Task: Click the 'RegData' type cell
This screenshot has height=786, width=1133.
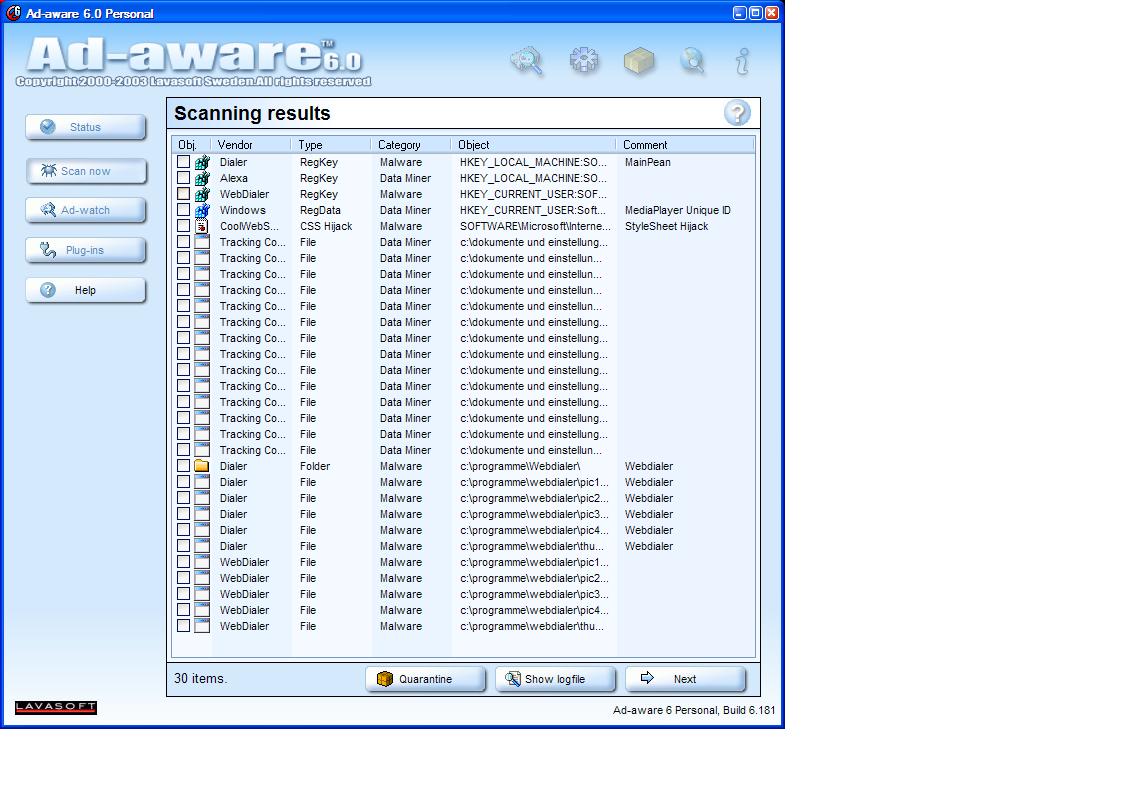Action: click(x=320, y=210)
